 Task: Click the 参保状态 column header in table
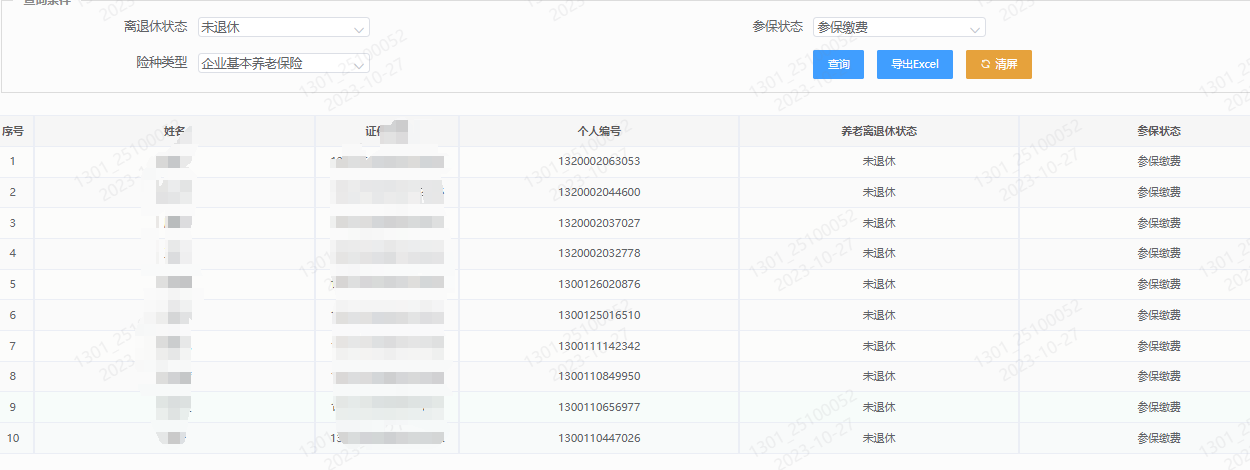[1159, 131]
